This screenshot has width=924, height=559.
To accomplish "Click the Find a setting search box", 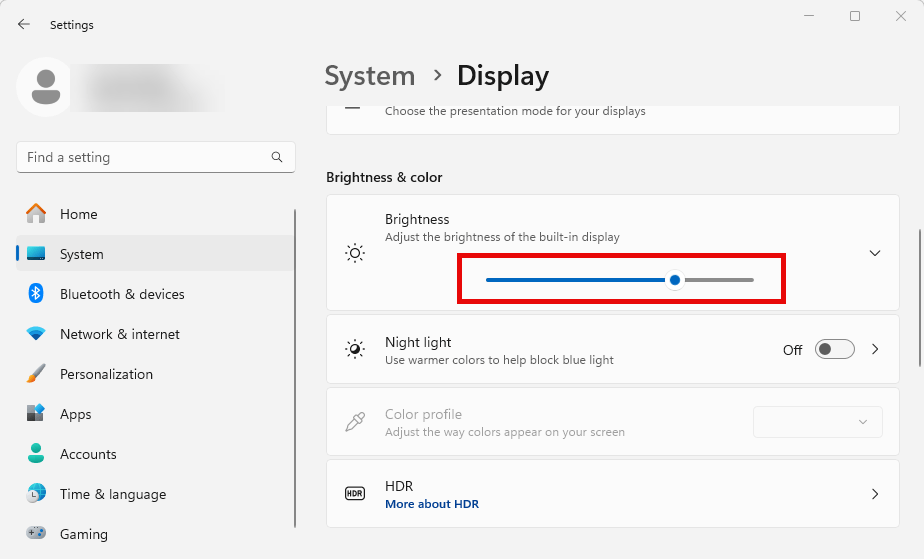I will click(x=145, y=157).
